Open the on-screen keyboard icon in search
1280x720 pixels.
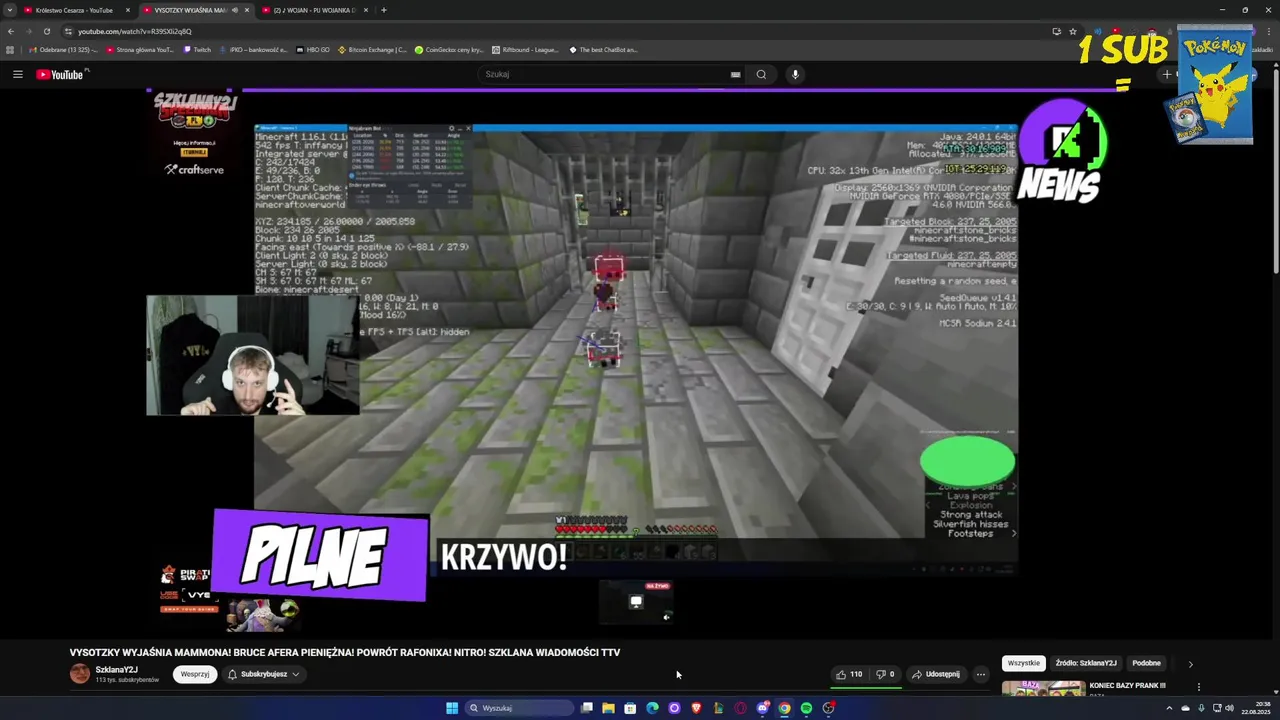735,74
